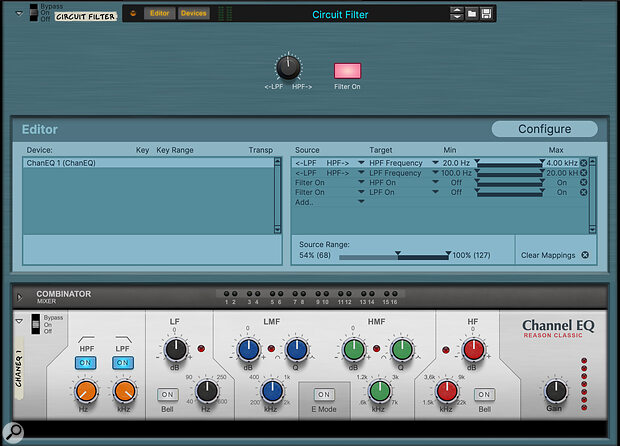Expand the Combinator Mixer section
Image resolution: width=620 pixels, height=446 pixels.
pyautogui.click(x=19, y=297)
